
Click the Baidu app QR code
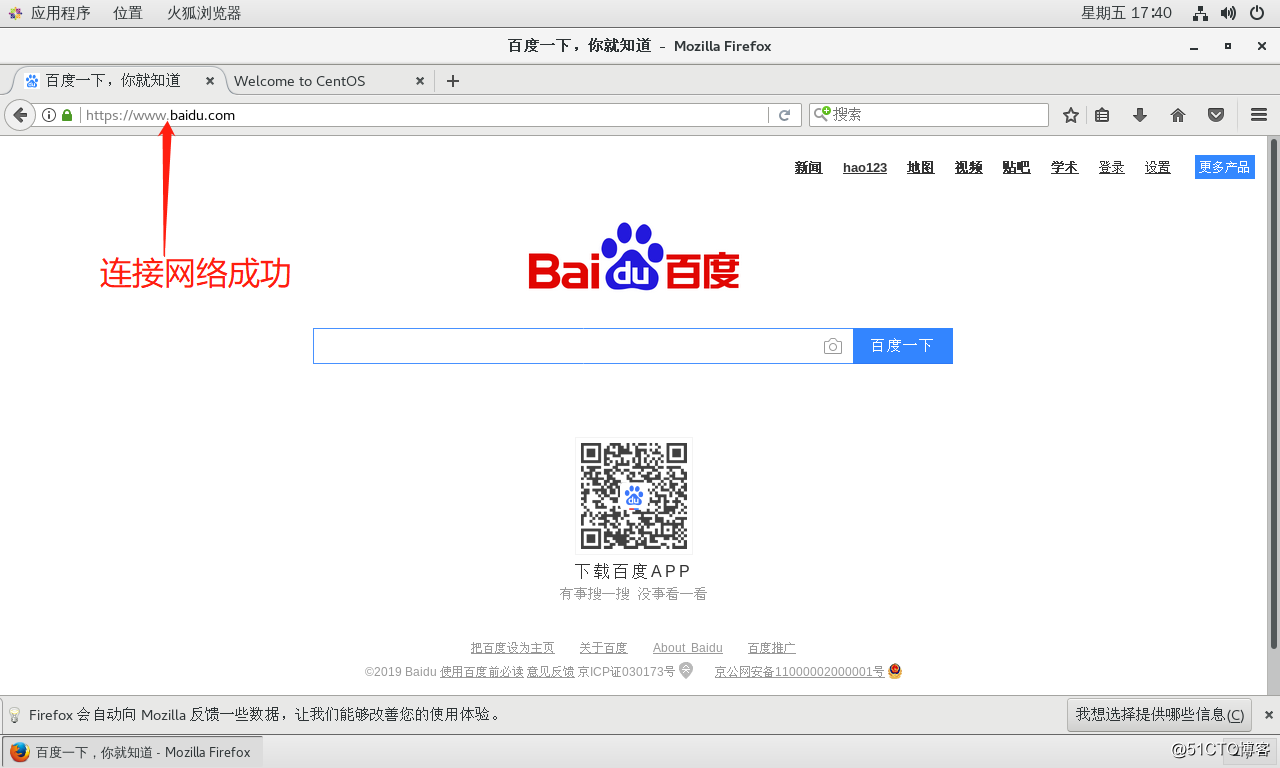[634, 496]
